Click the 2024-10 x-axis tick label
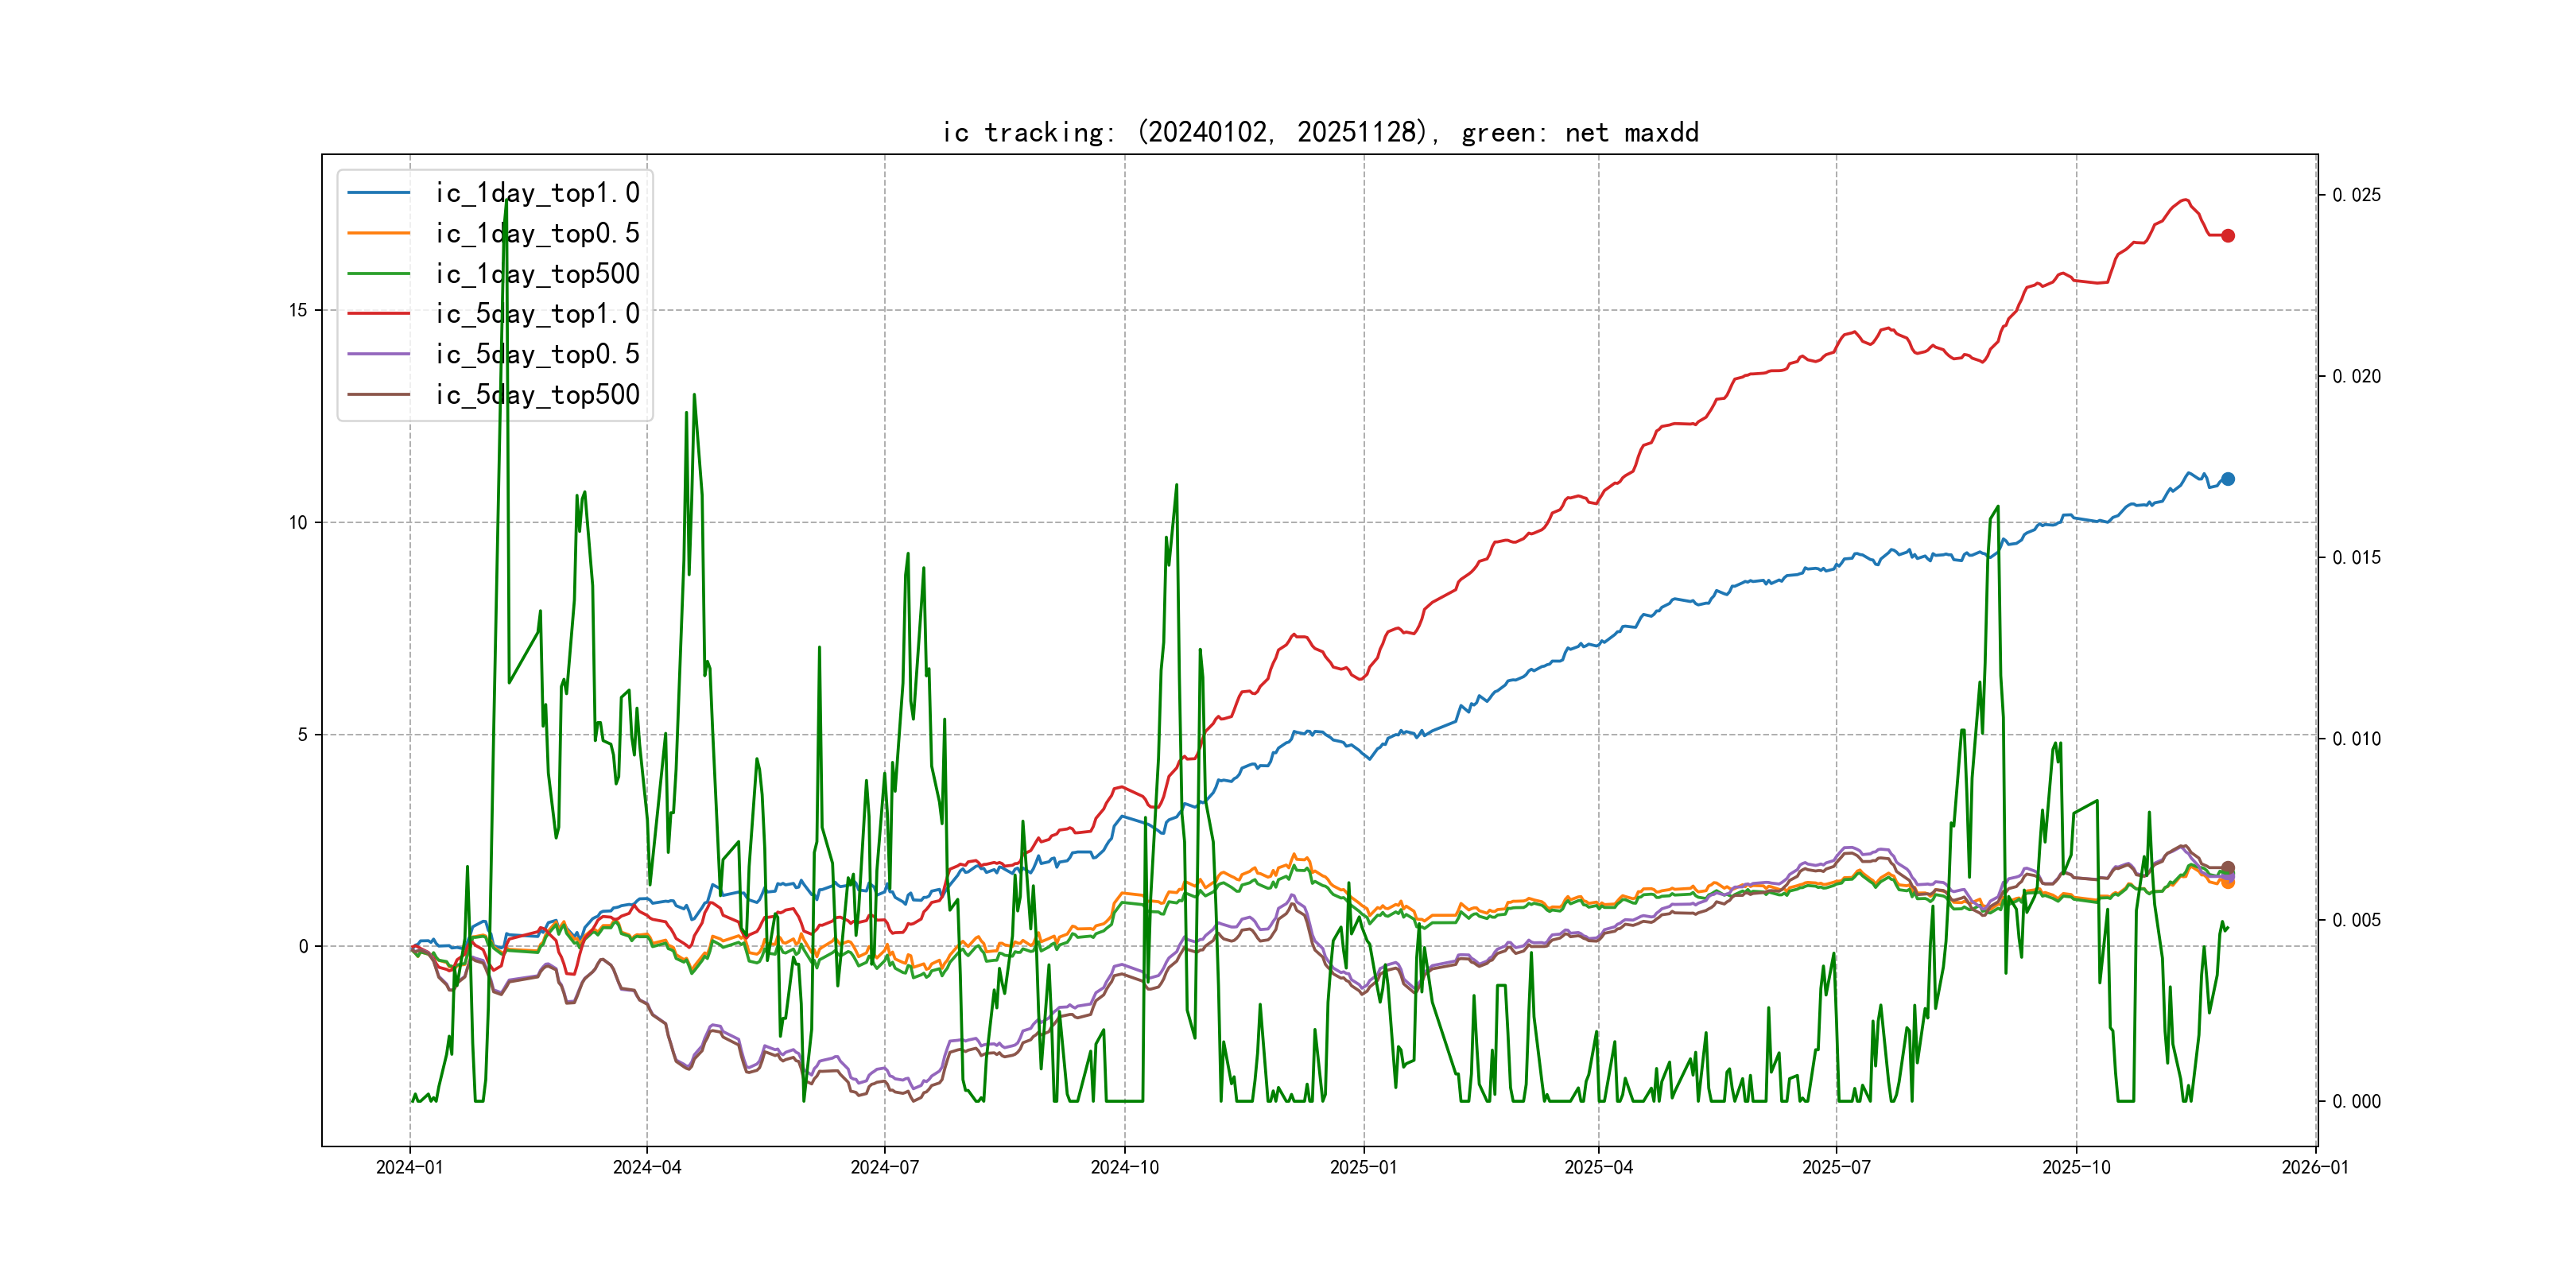Image resolution: width=2576 pixels, height=1288 pixels. coord(1124,1167)
